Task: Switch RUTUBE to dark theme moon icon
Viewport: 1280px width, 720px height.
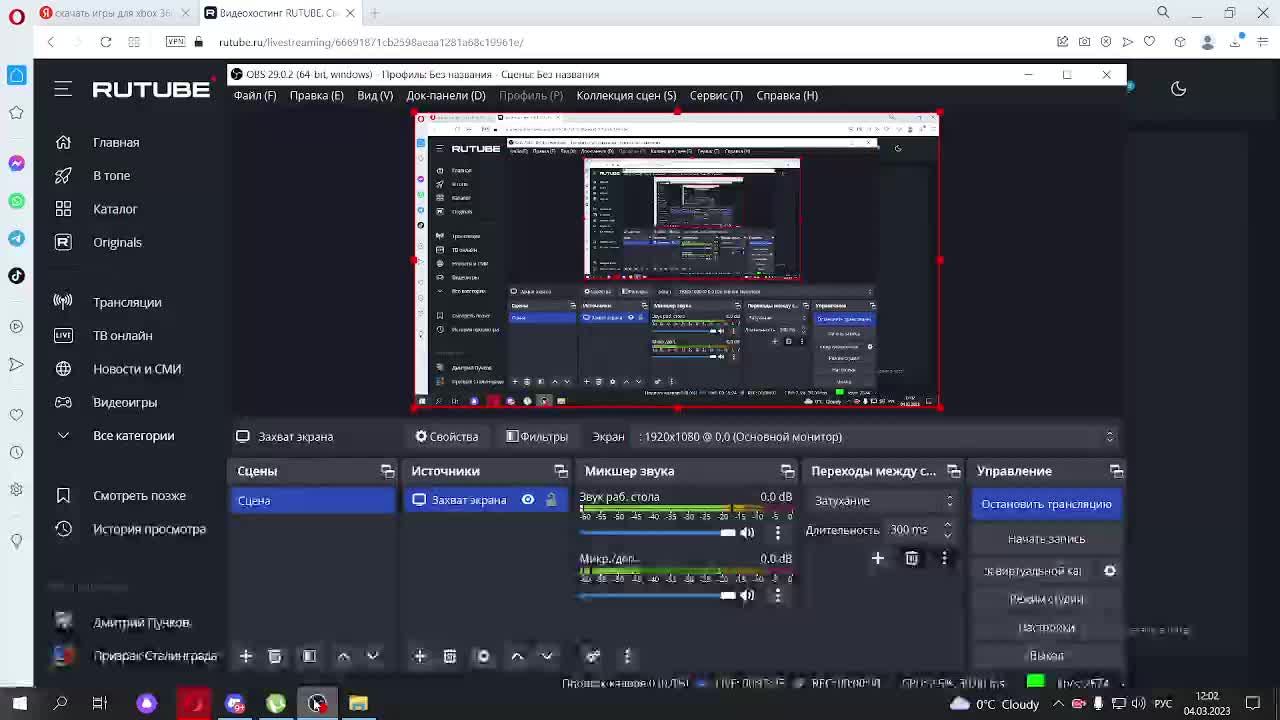Action: point(1178,89)
